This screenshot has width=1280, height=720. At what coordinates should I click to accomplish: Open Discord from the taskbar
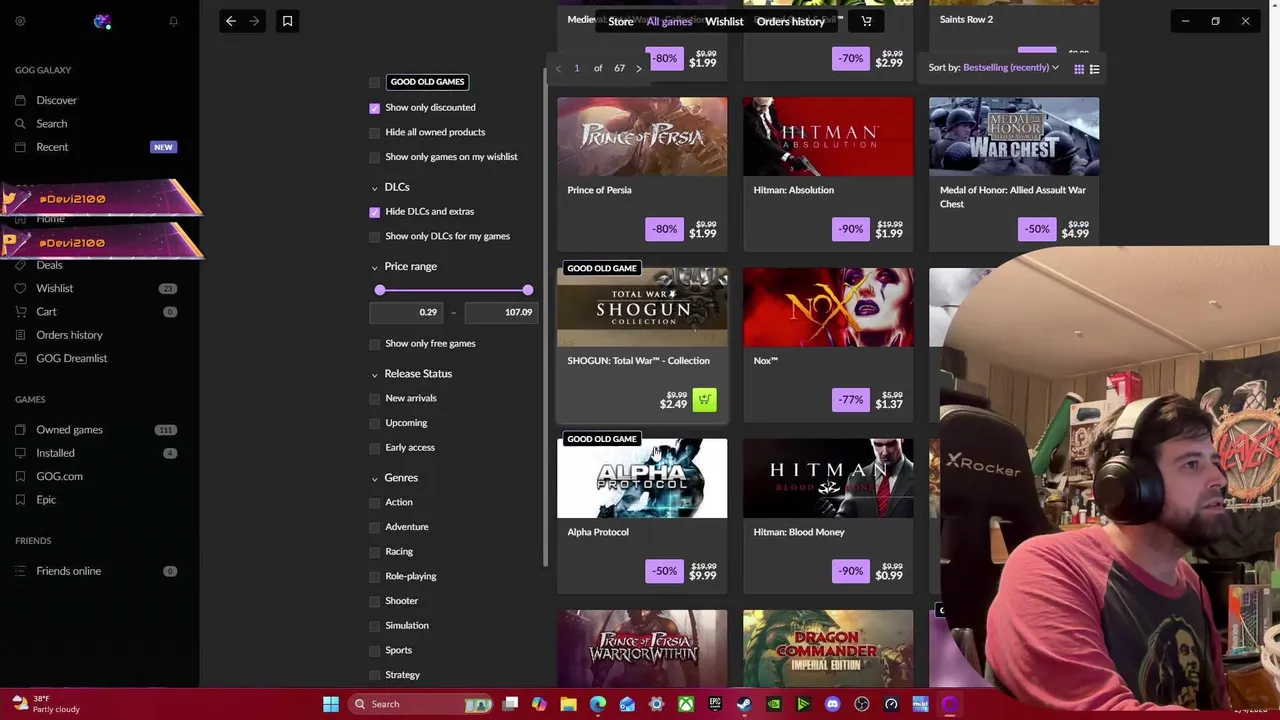(x=832, y=704)
